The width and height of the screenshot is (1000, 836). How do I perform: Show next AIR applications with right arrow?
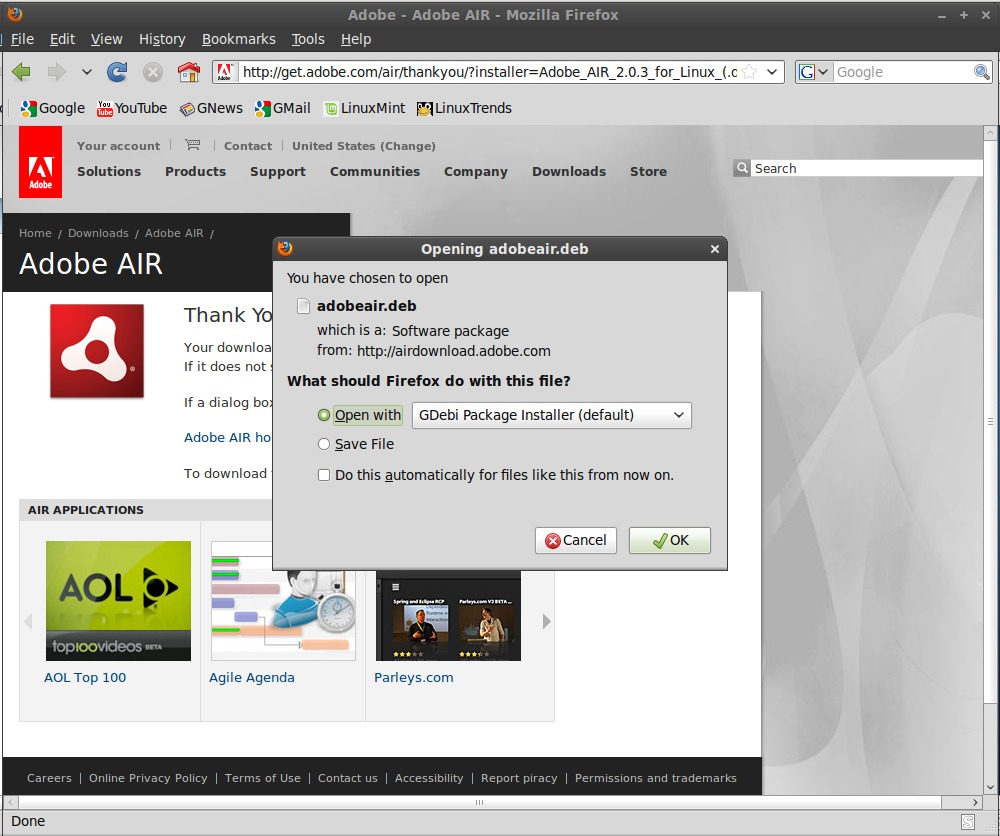coord(546,621)
